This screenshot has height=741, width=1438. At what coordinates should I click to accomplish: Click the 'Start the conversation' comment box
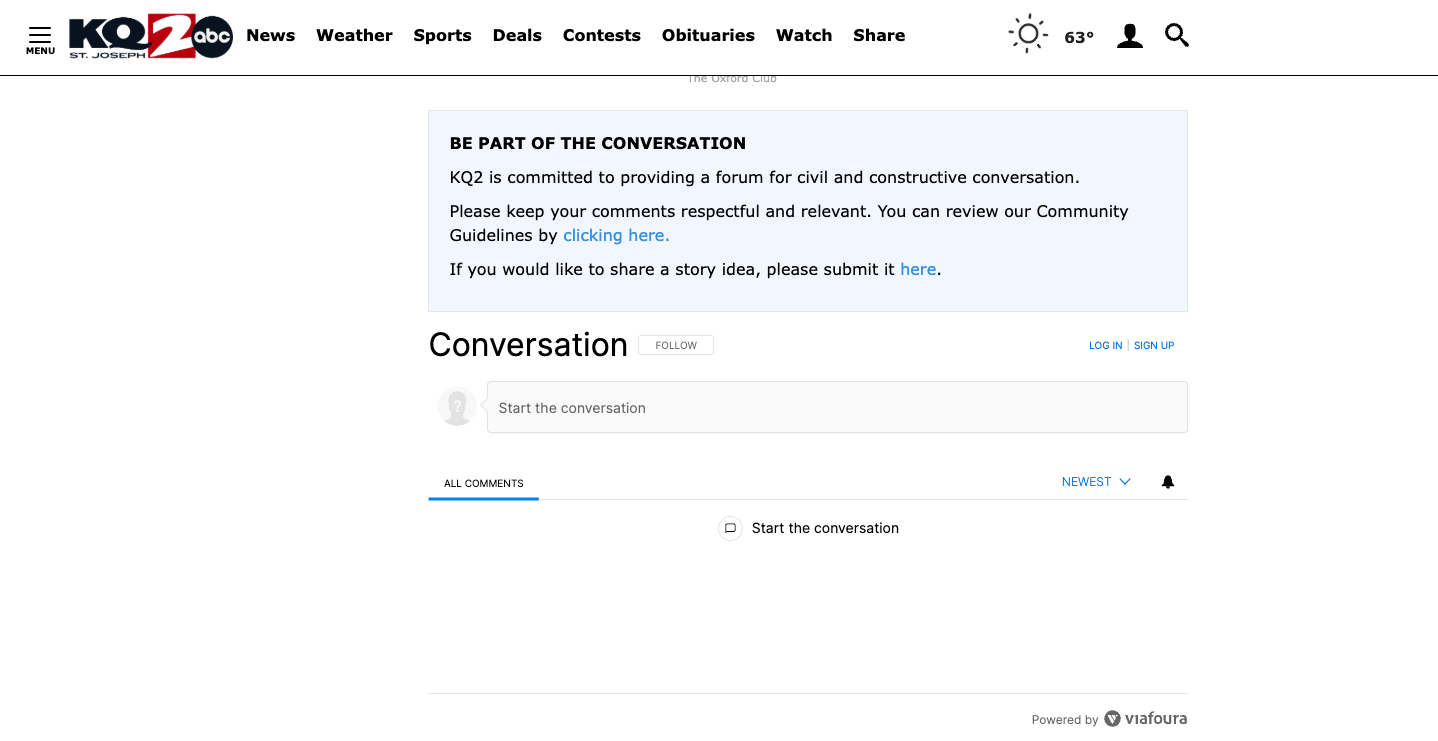click(x=836, y=407)
